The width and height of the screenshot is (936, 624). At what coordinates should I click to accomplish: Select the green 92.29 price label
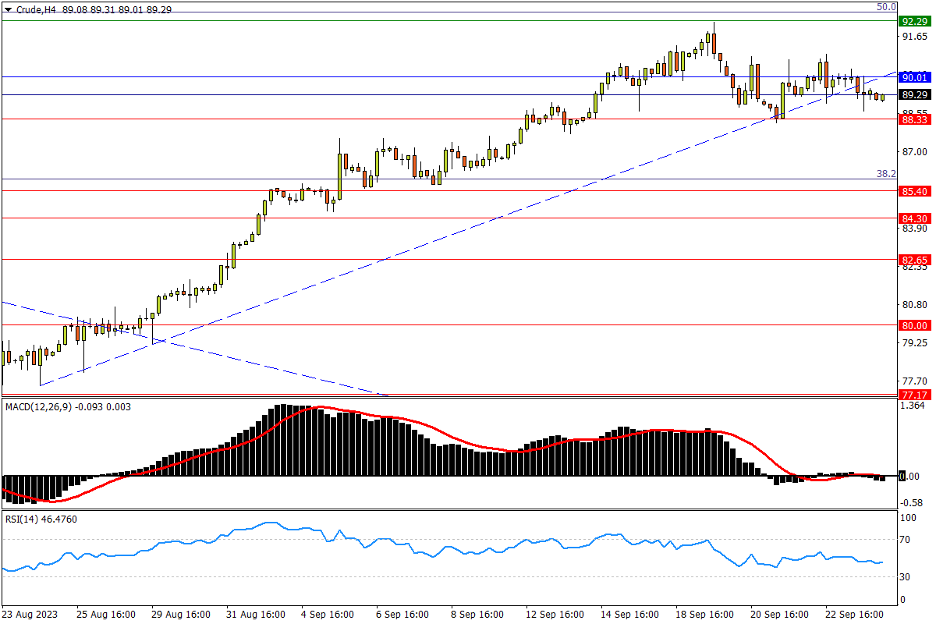[x=913, y=21]
